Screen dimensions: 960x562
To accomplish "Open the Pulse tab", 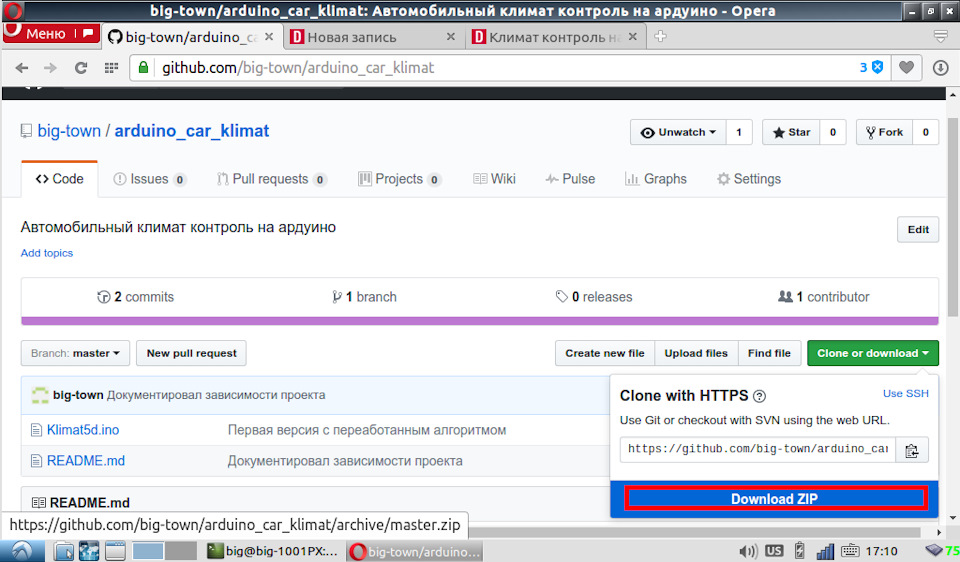I will pos(570,179).
